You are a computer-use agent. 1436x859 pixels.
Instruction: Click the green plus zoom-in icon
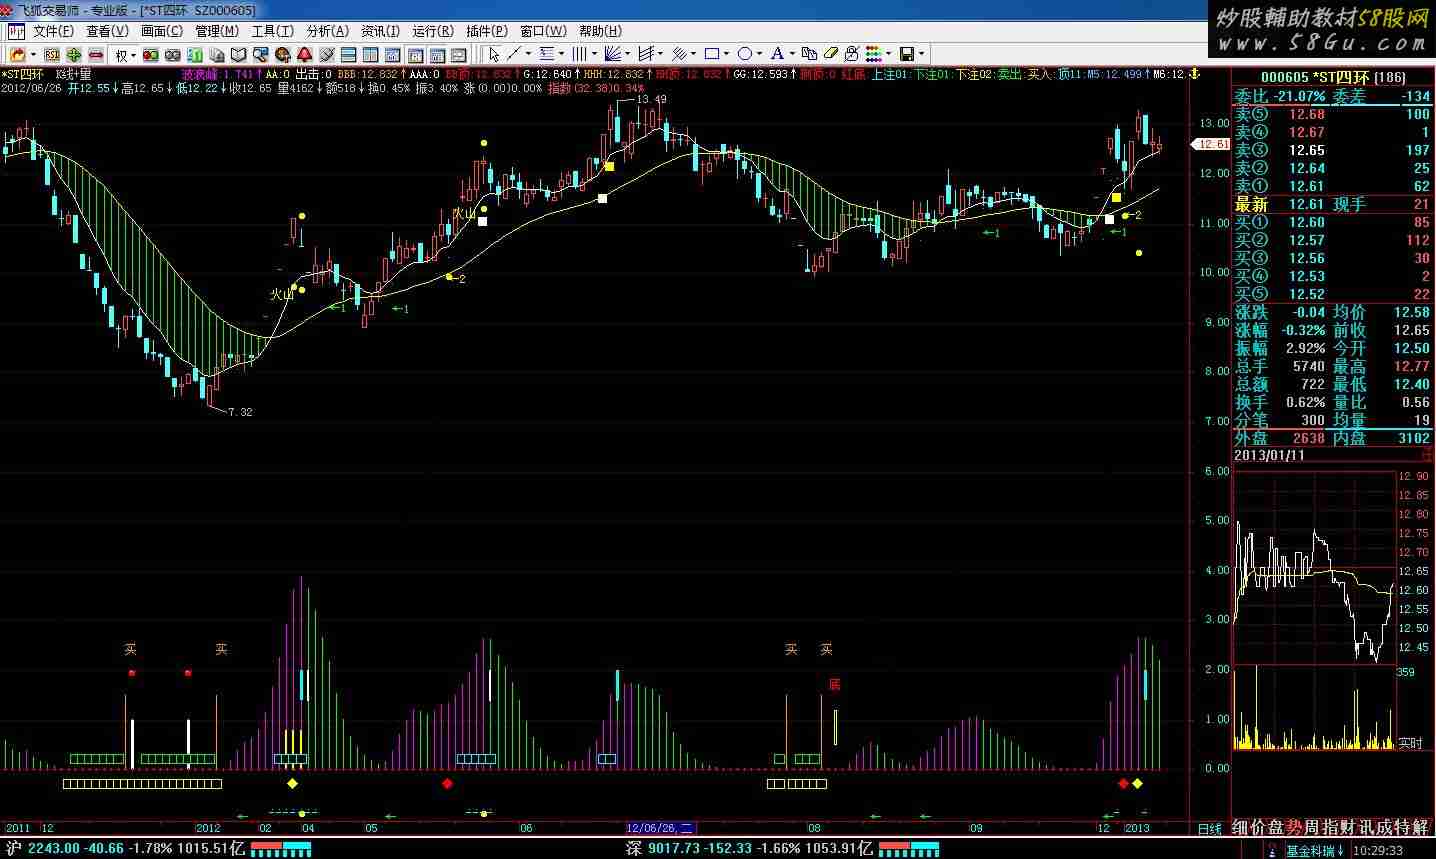click(74, 54)
